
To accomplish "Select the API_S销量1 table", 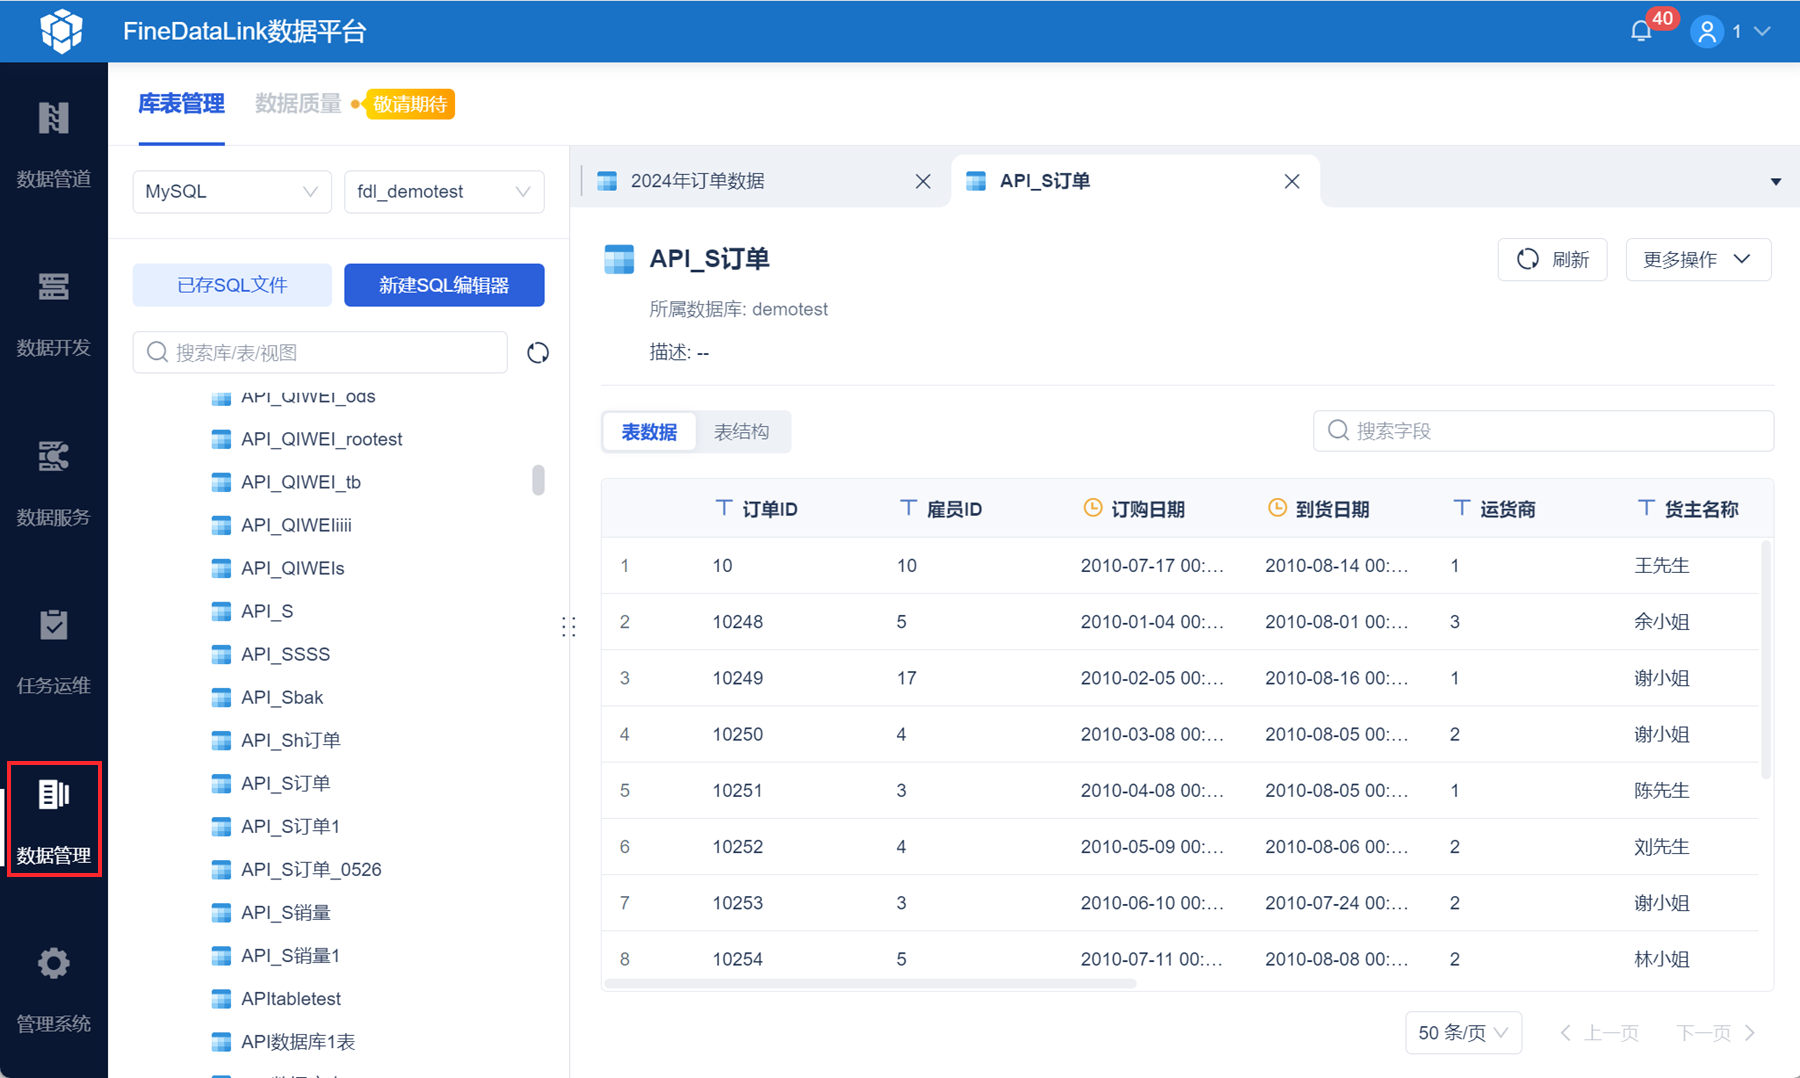I will (x=291, y=955).
